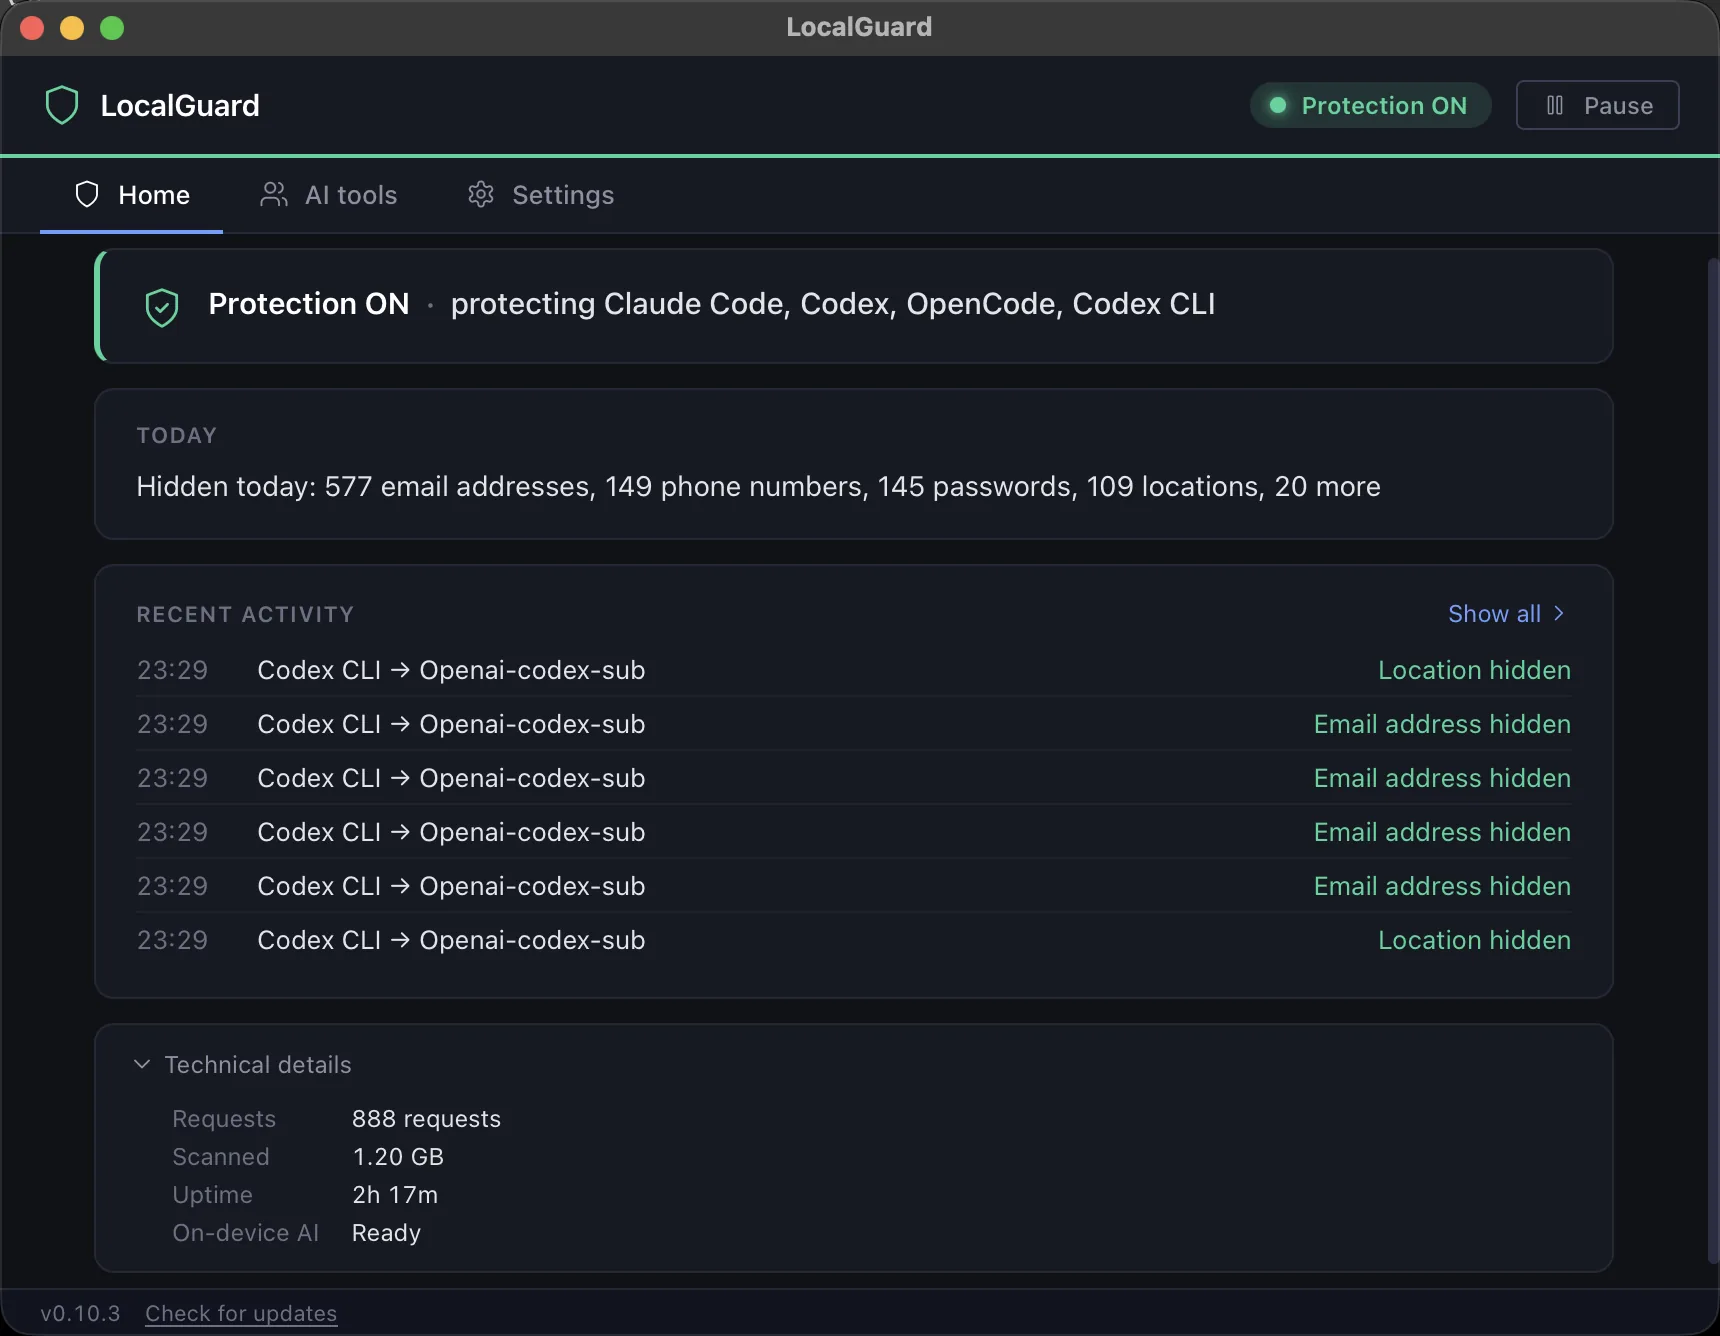Click the TODAY section heading
The image size is (1720, 1336).
[177, 436]
